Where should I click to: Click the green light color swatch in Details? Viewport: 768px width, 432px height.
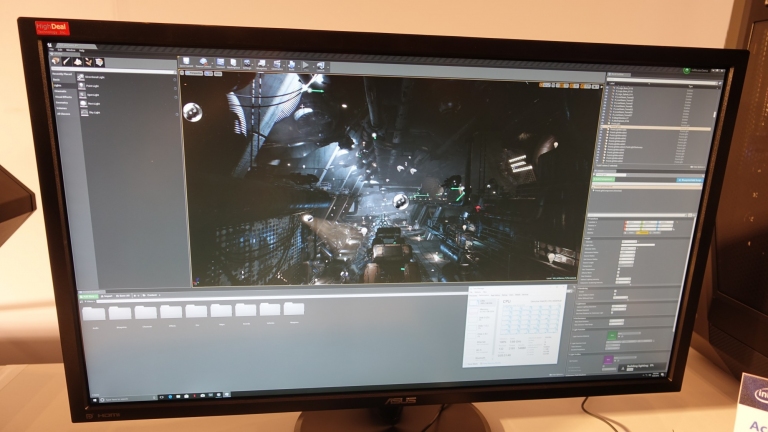(612, 336)
